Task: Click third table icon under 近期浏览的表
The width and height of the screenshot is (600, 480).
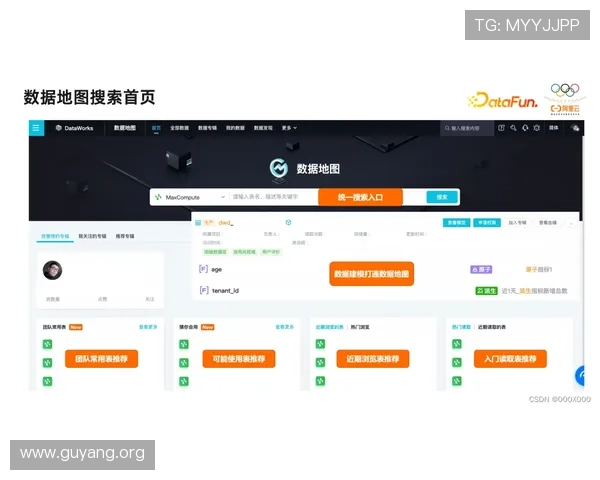Action: 320,381
